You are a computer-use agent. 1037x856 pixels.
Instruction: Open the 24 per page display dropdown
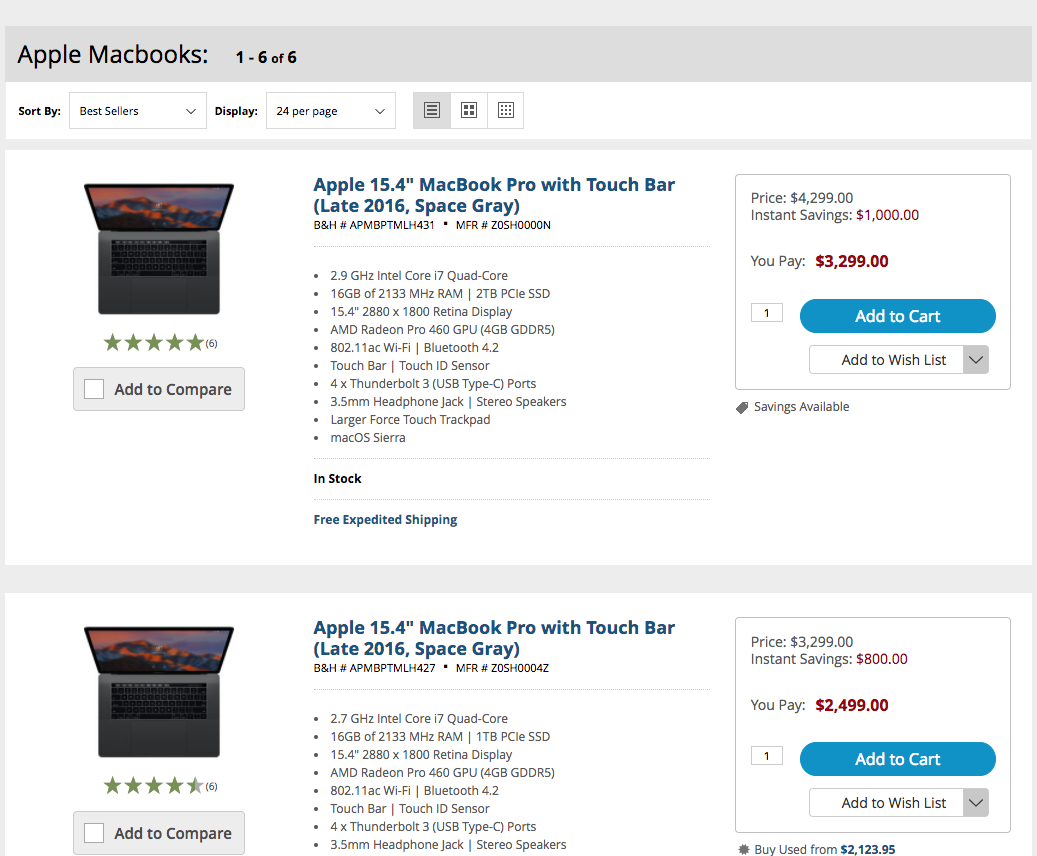point(331,110)
